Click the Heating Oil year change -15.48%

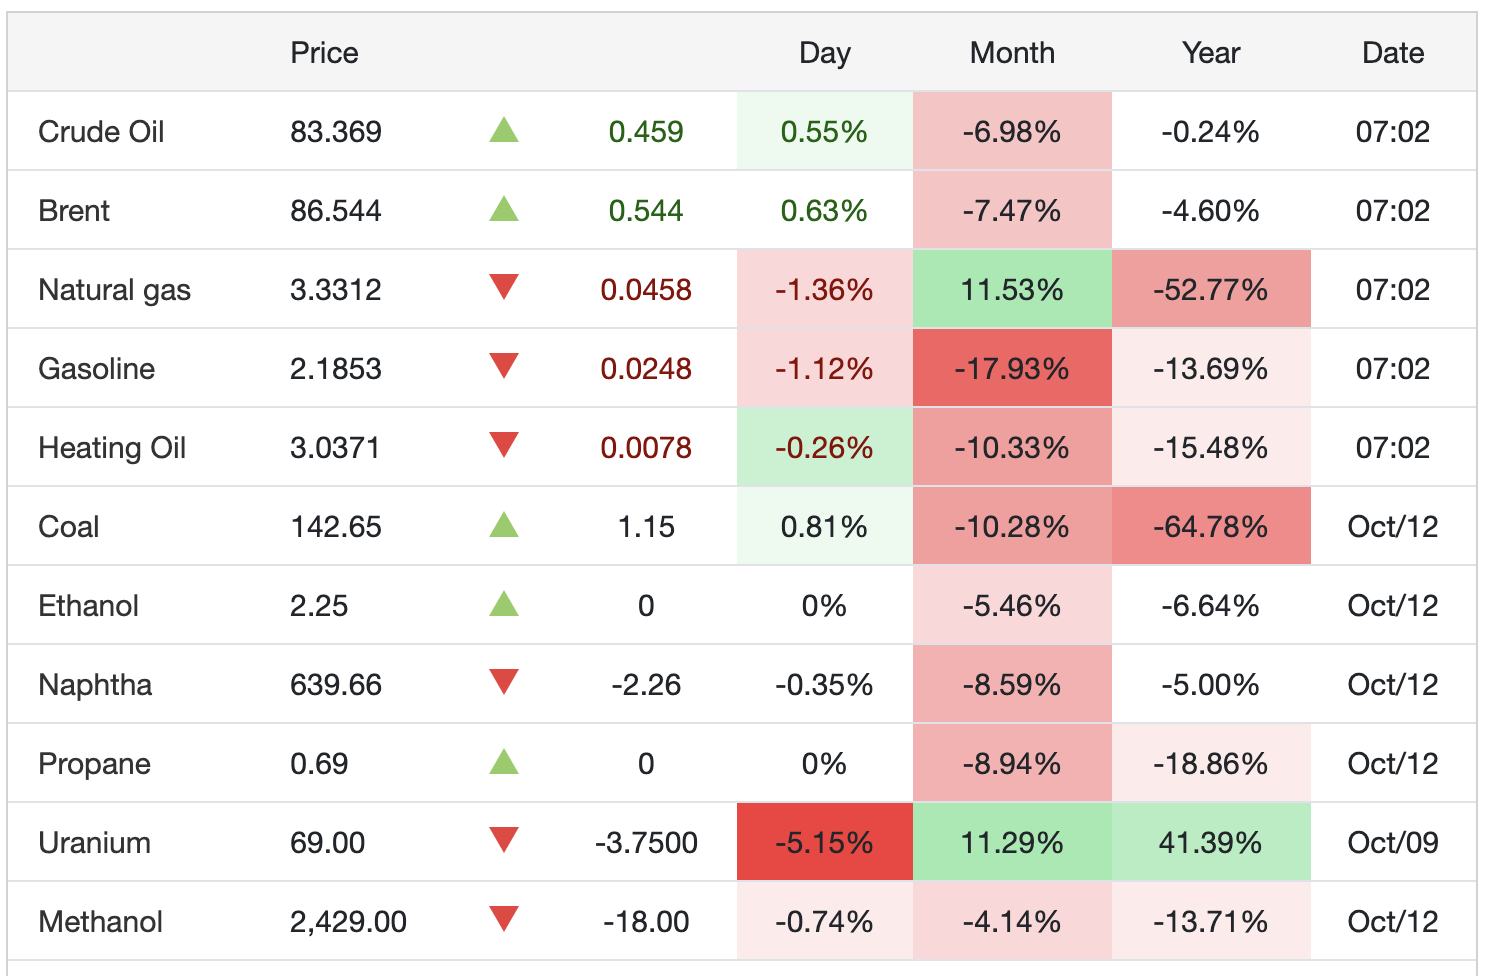pos(1211,448)
